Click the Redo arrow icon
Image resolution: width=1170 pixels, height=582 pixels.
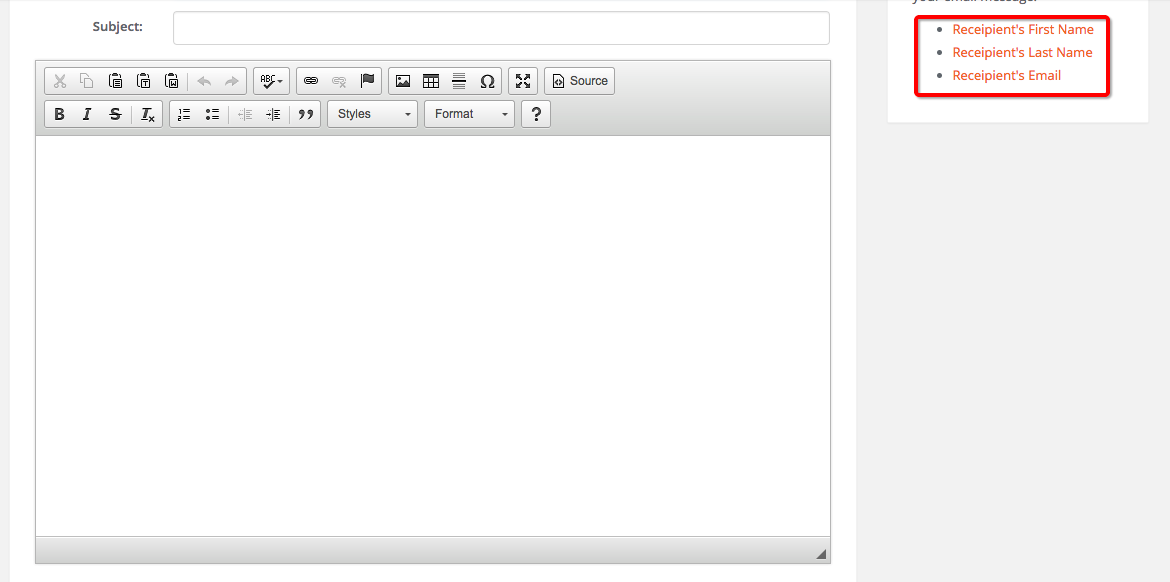tap(232, 81)
